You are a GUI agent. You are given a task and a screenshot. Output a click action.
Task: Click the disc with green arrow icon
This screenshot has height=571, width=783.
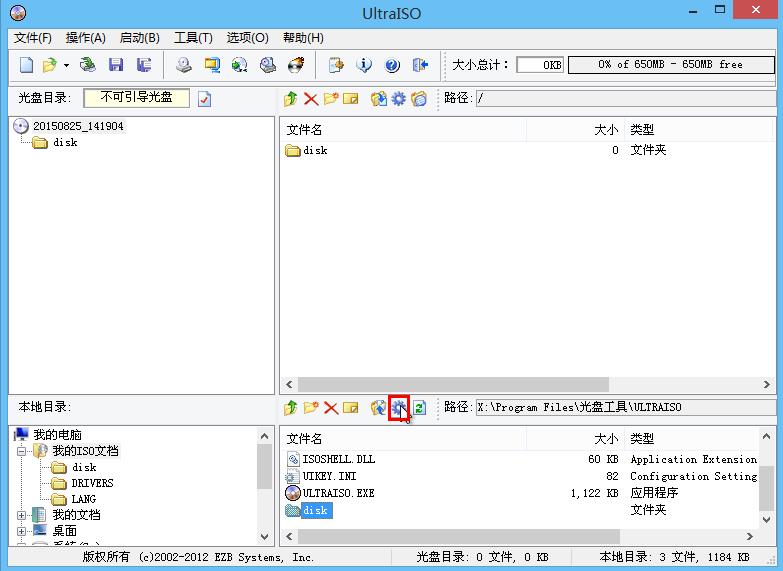click(x=240, y=65)
